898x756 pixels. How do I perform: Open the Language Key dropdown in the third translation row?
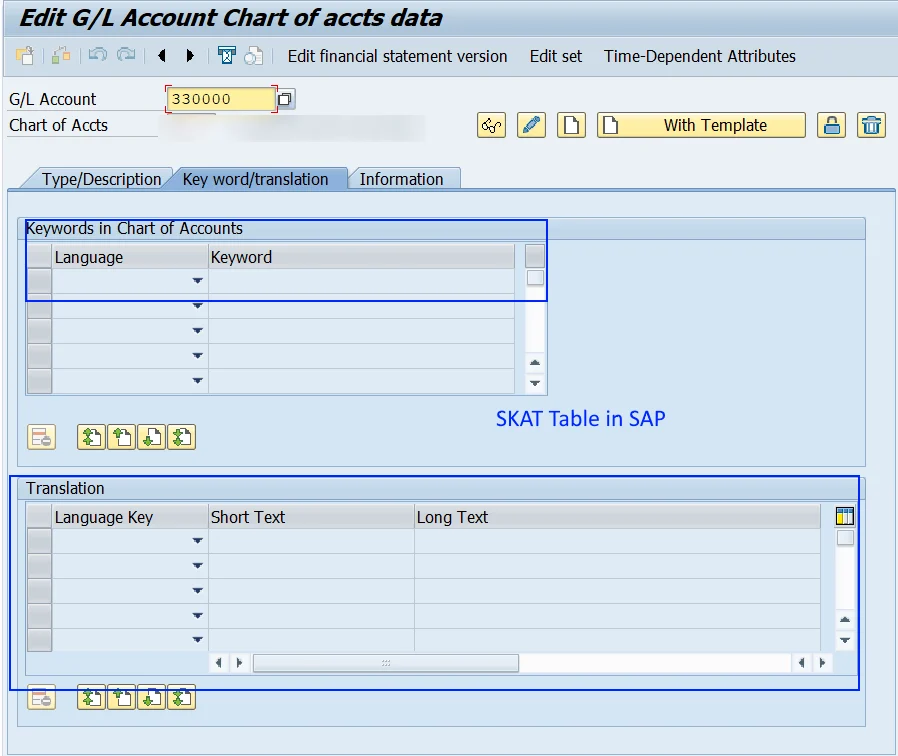[198, 590]
